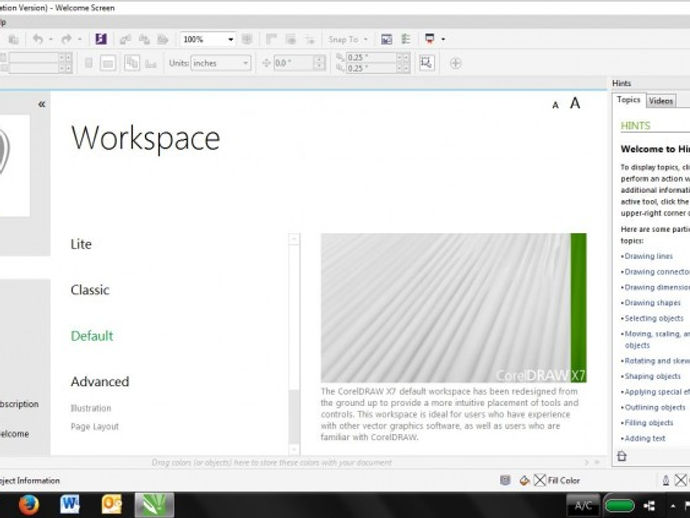Click the small A decrease text size
Screen dimensions: 690x518
coord(555,105)
